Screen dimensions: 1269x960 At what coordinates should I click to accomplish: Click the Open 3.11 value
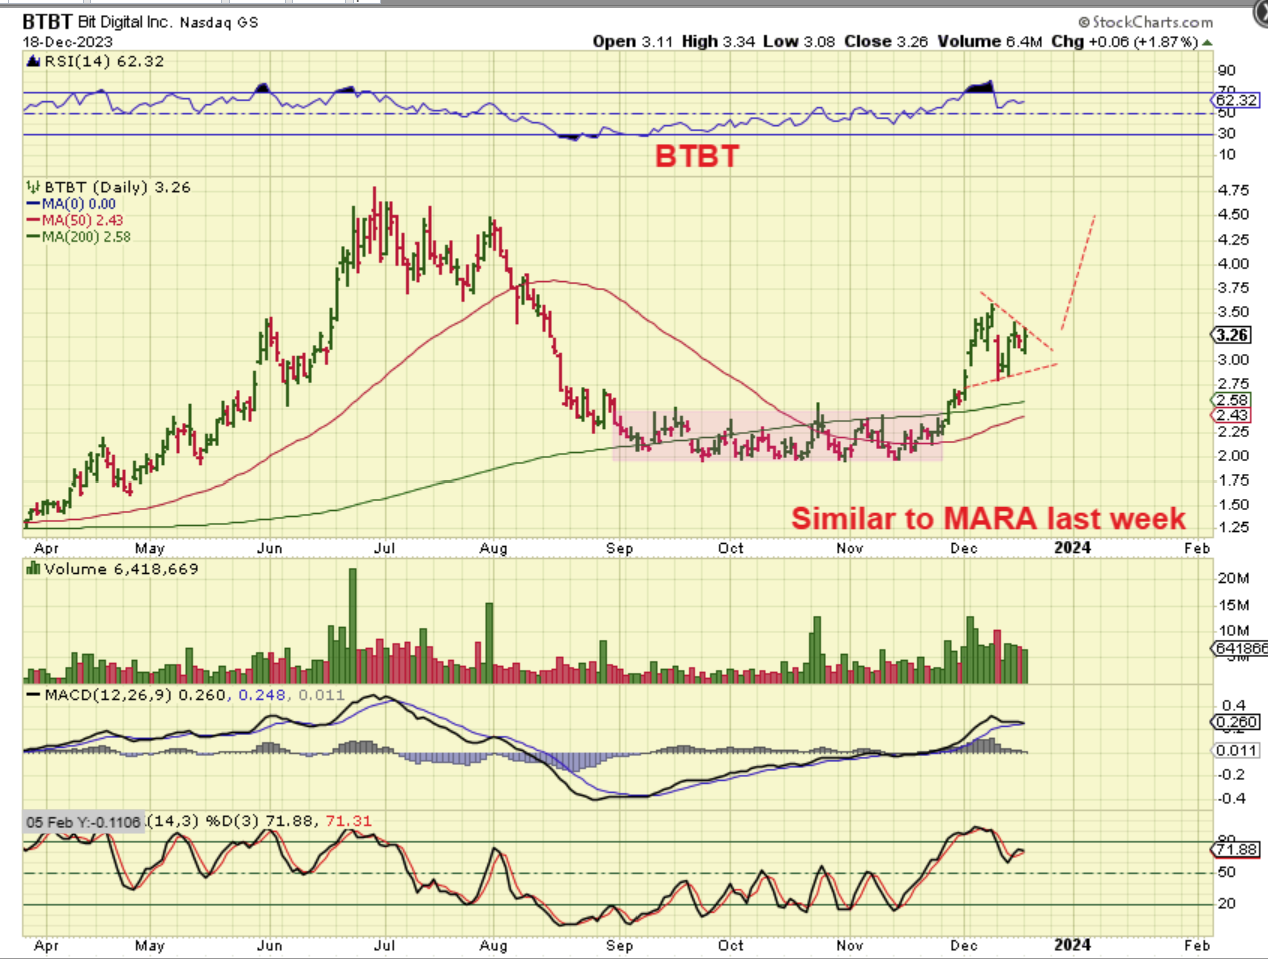[633, 41]
